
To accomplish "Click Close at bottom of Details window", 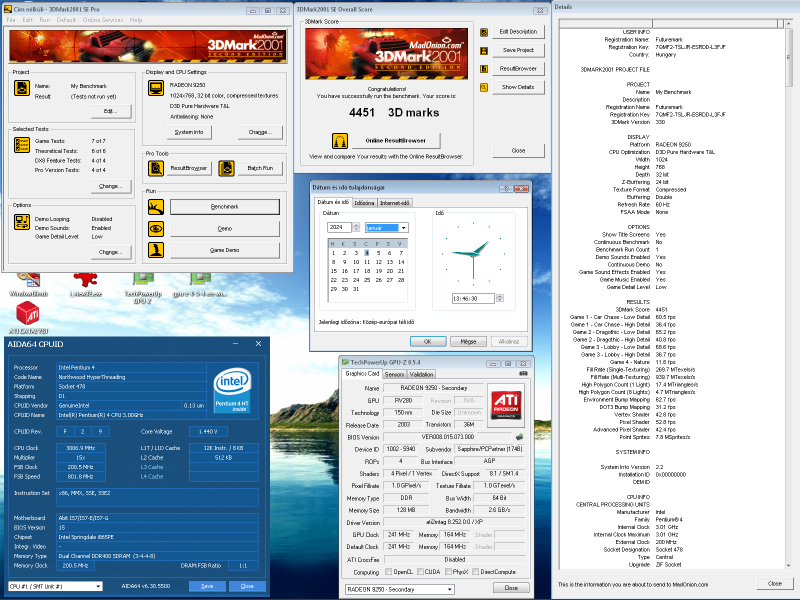I will click(x=774, y=583).
